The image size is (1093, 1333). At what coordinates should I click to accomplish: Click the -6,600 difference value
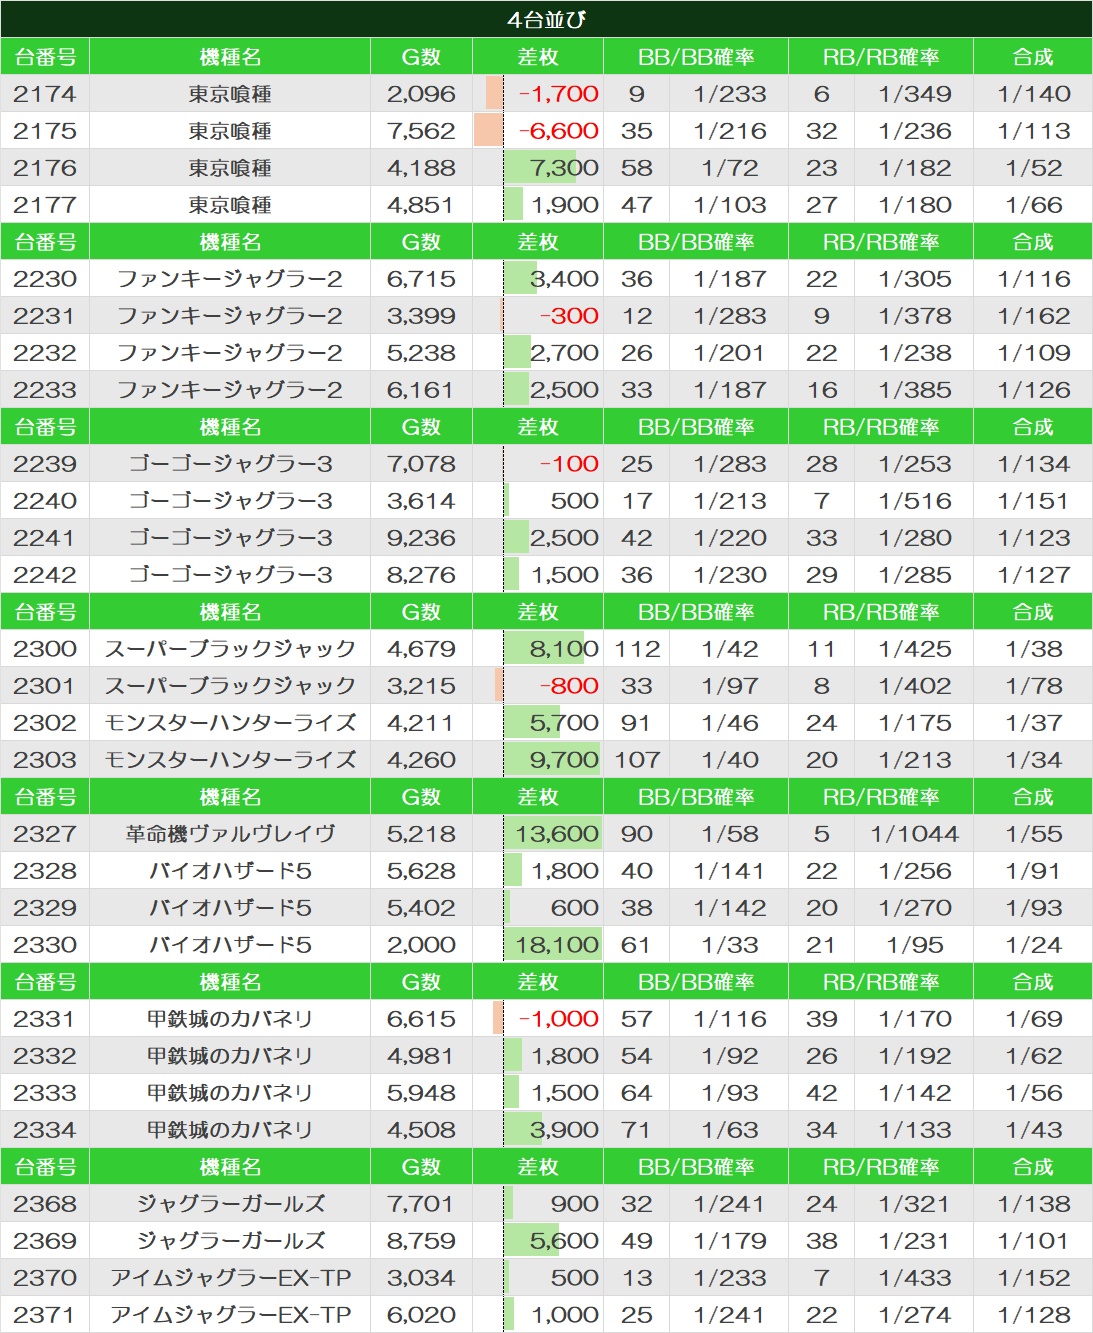coord(558,131)
